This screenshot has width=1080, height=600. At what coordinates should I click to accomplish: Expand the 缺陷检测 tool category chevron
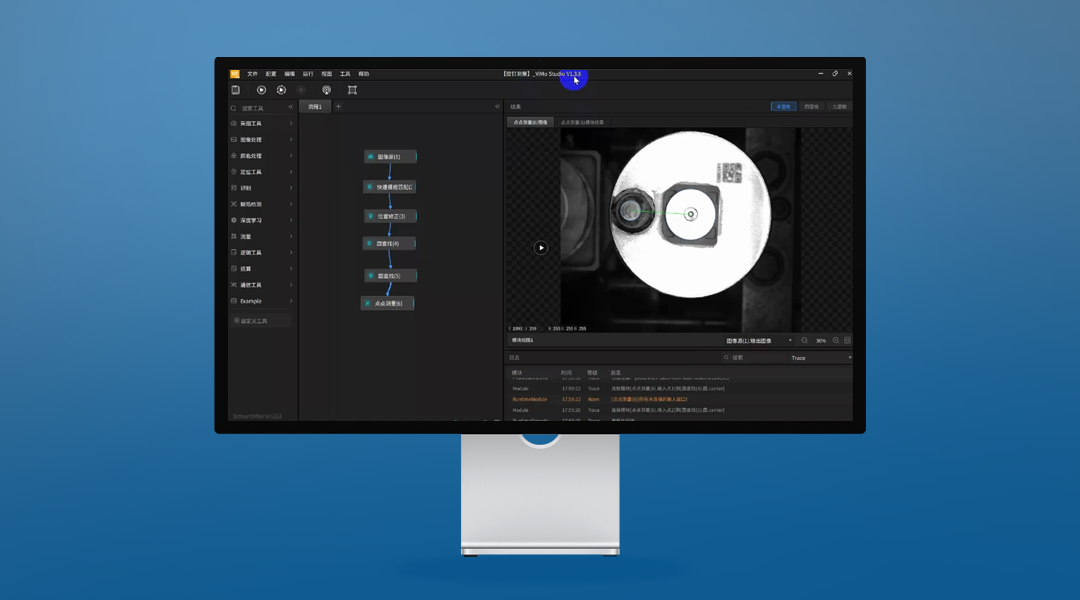coord(291,204)
